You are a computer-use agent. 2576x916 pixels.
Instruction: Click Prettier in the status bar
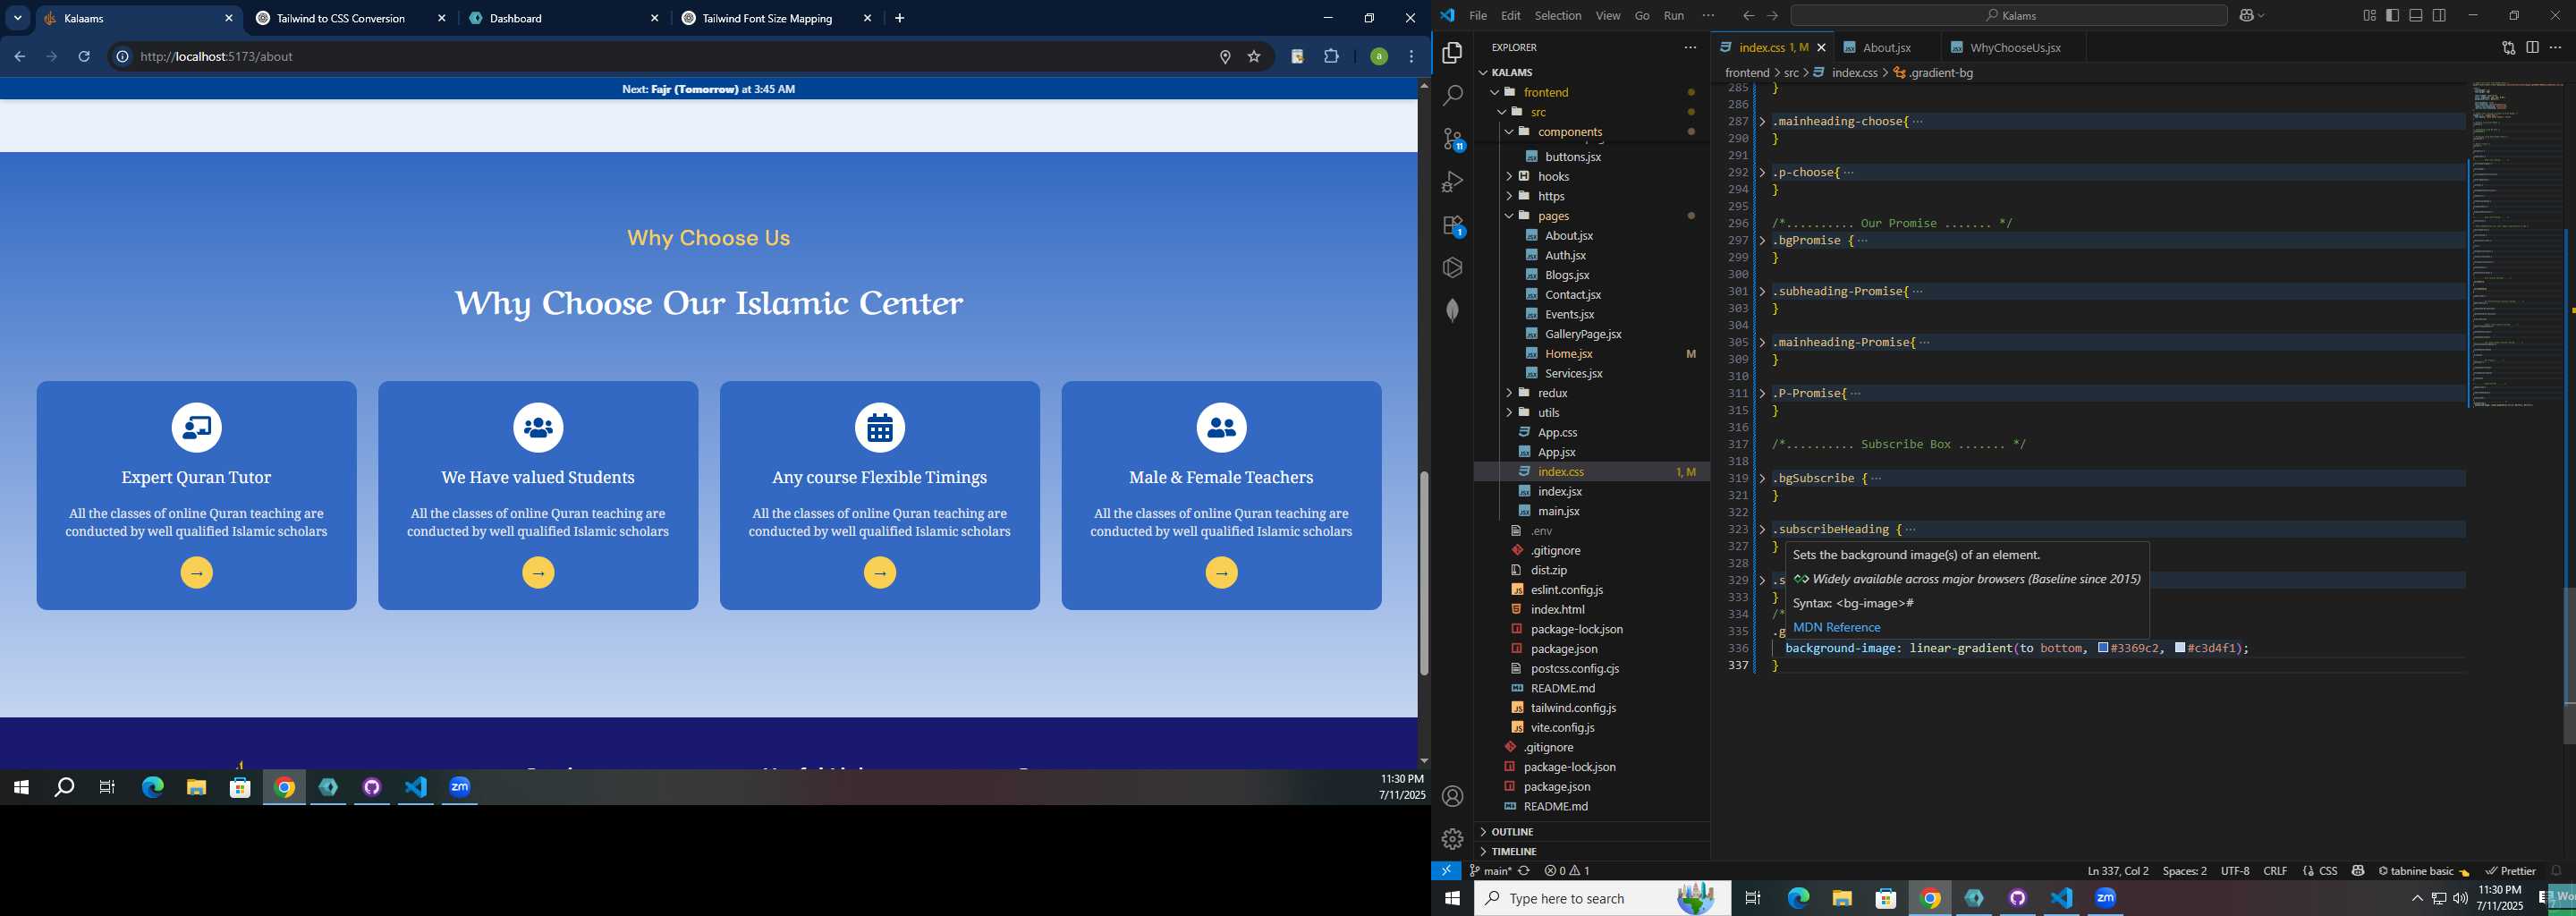click(2511, 871)
